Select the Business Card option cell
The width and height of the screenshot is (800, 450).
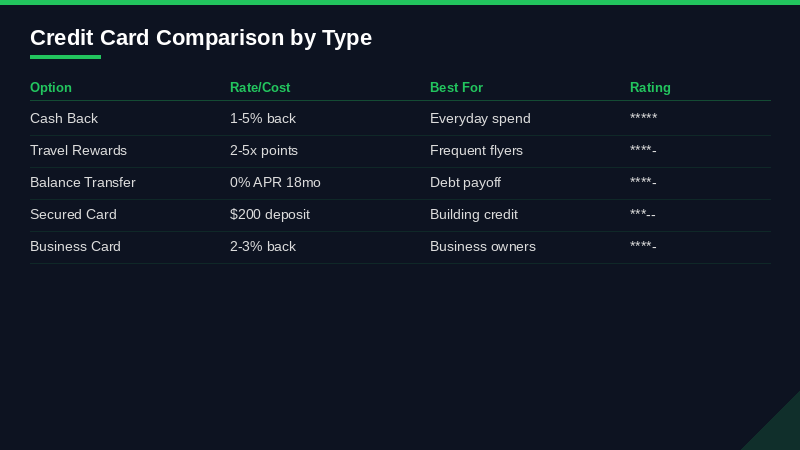pyautogui.click(x=75, y=247)
